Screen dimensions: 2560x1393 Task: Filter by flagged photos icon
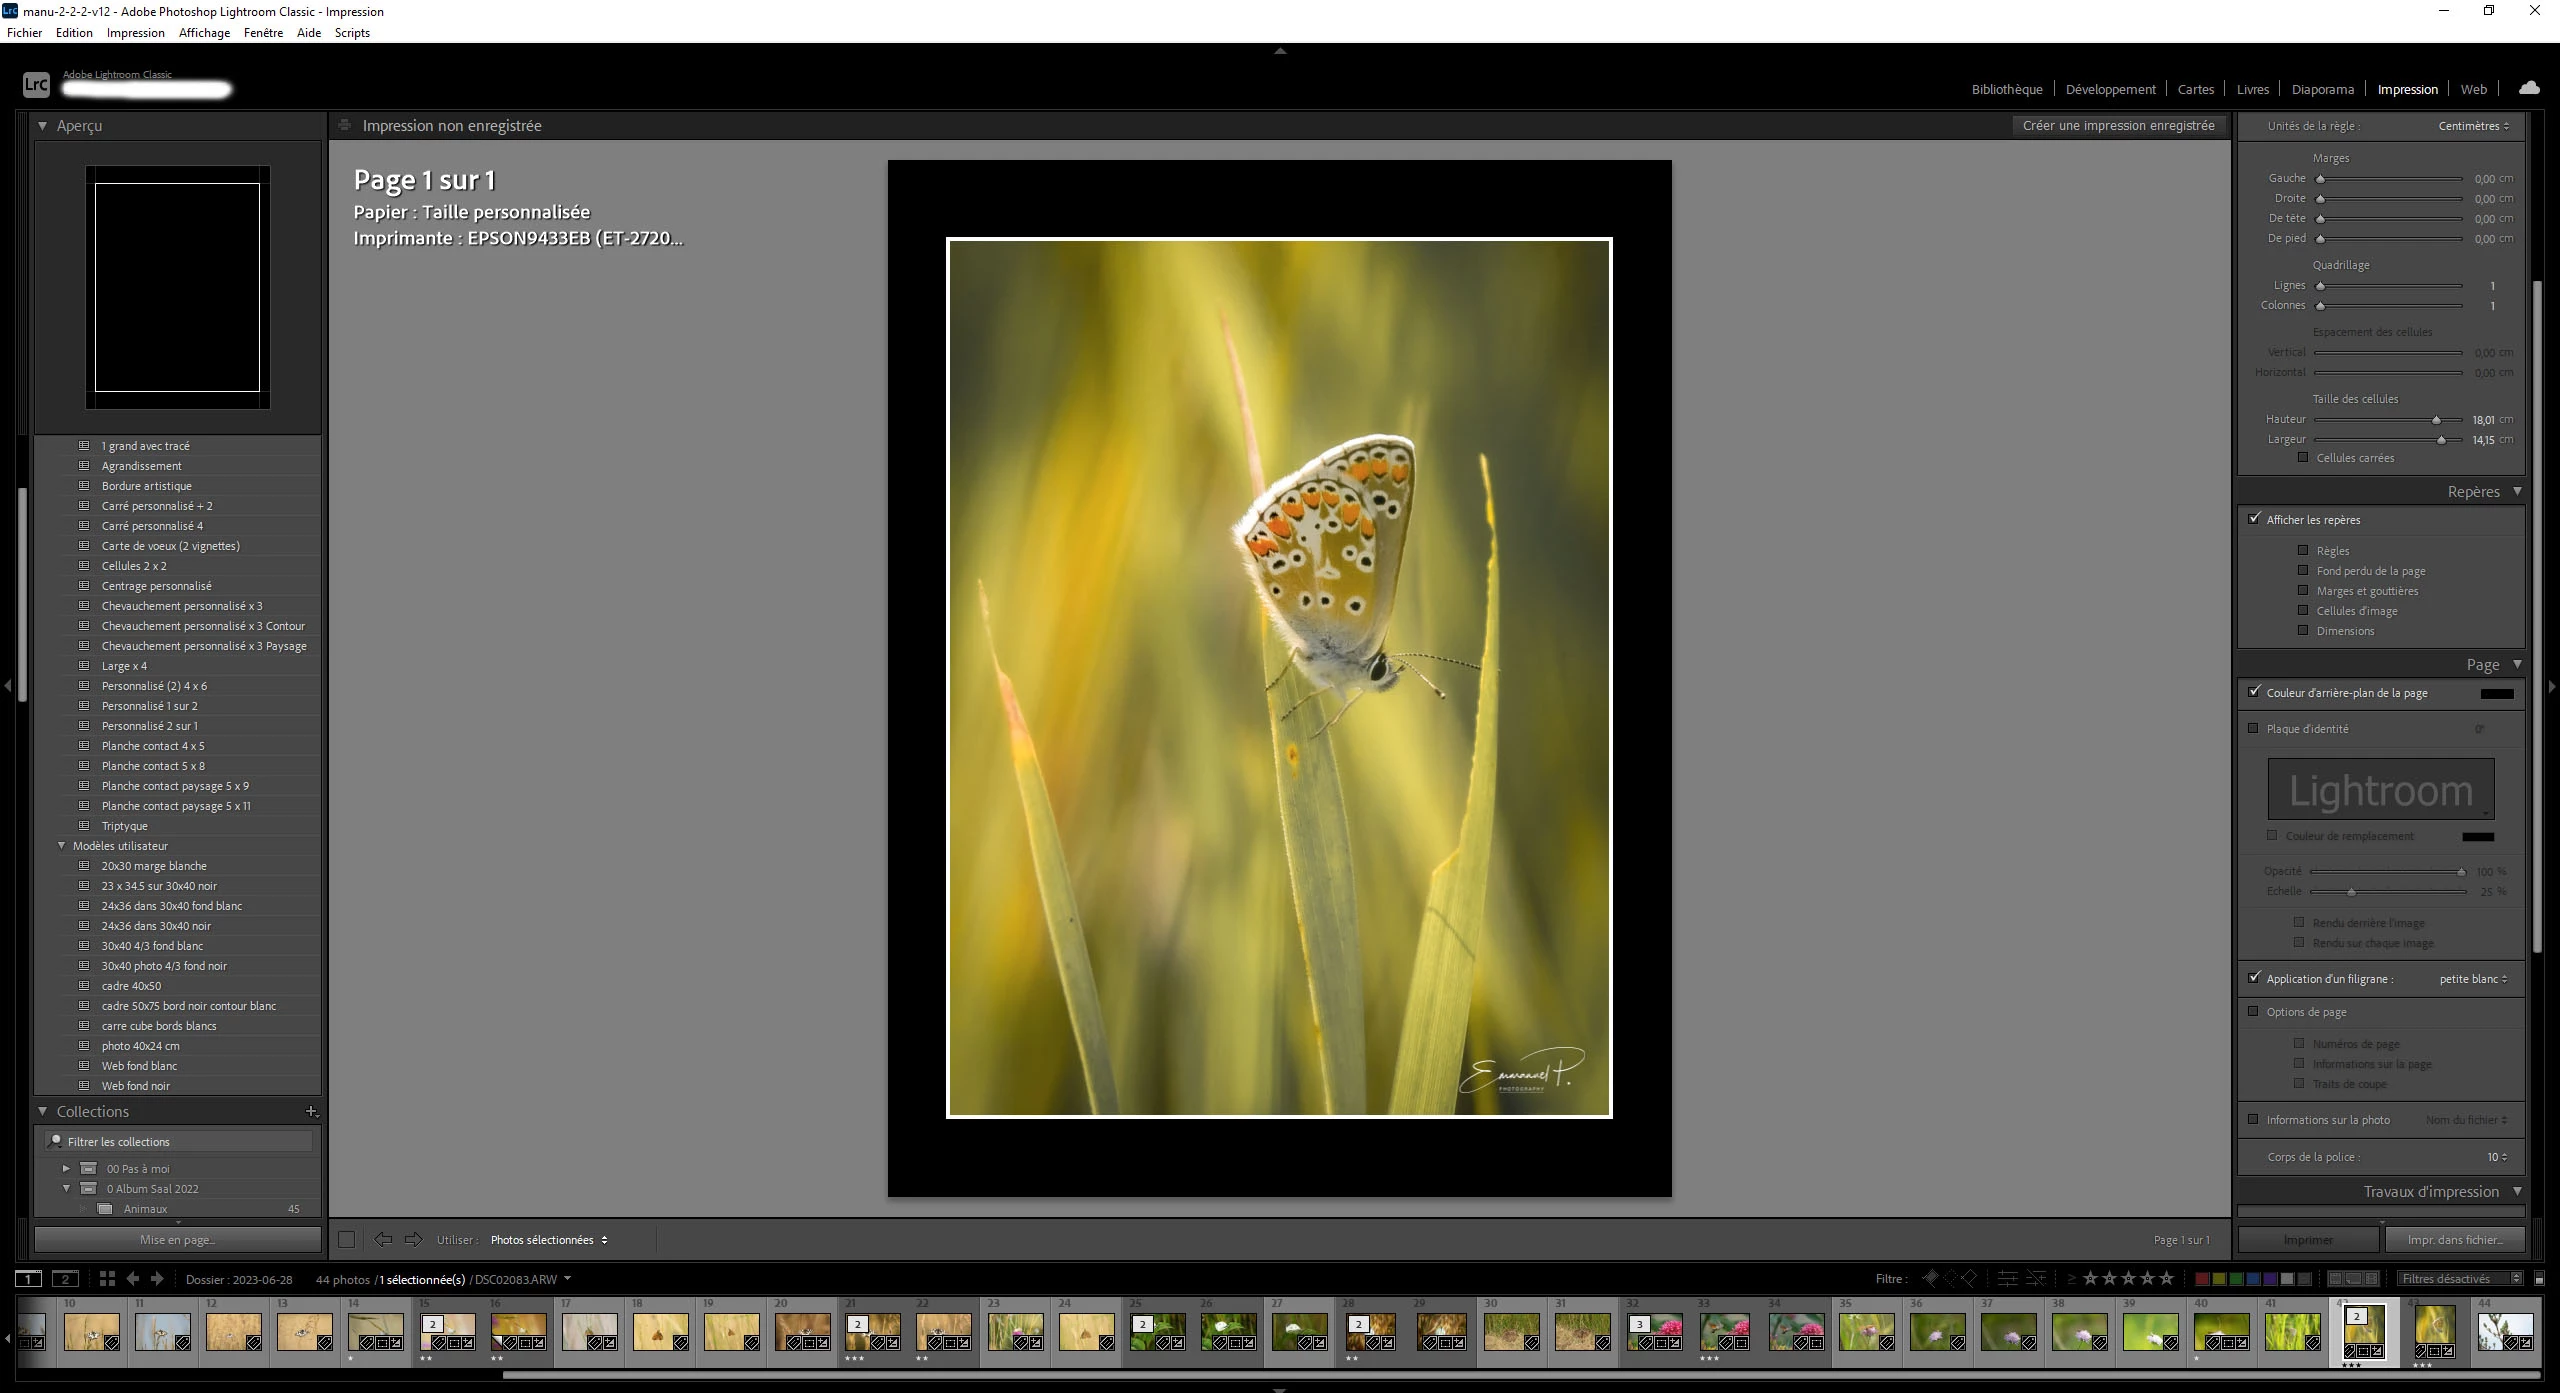click(x=1930, y=1278)
